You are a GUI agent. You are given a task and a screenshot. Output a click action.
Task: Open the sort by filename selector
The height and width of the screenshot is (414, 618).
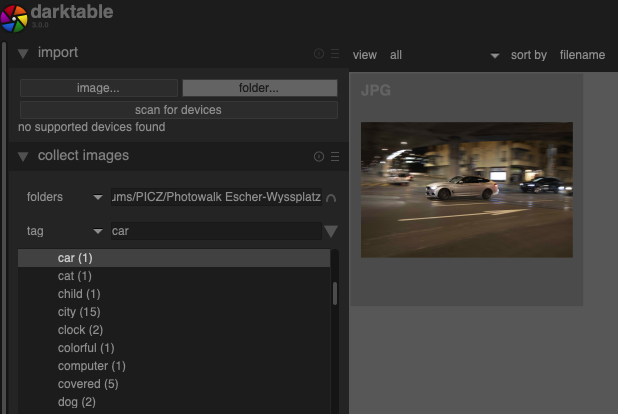[x=582, y=55]
